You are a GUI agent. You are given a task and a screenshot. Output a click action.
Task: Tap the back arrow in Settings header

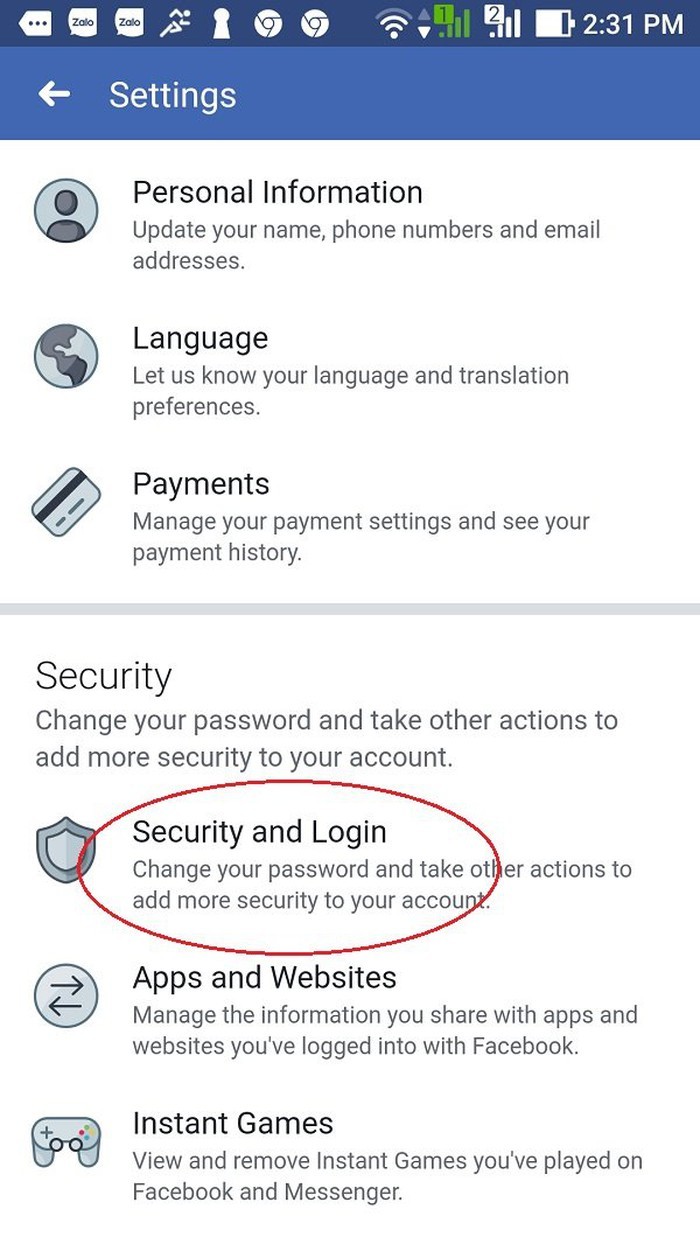(54, 95)
